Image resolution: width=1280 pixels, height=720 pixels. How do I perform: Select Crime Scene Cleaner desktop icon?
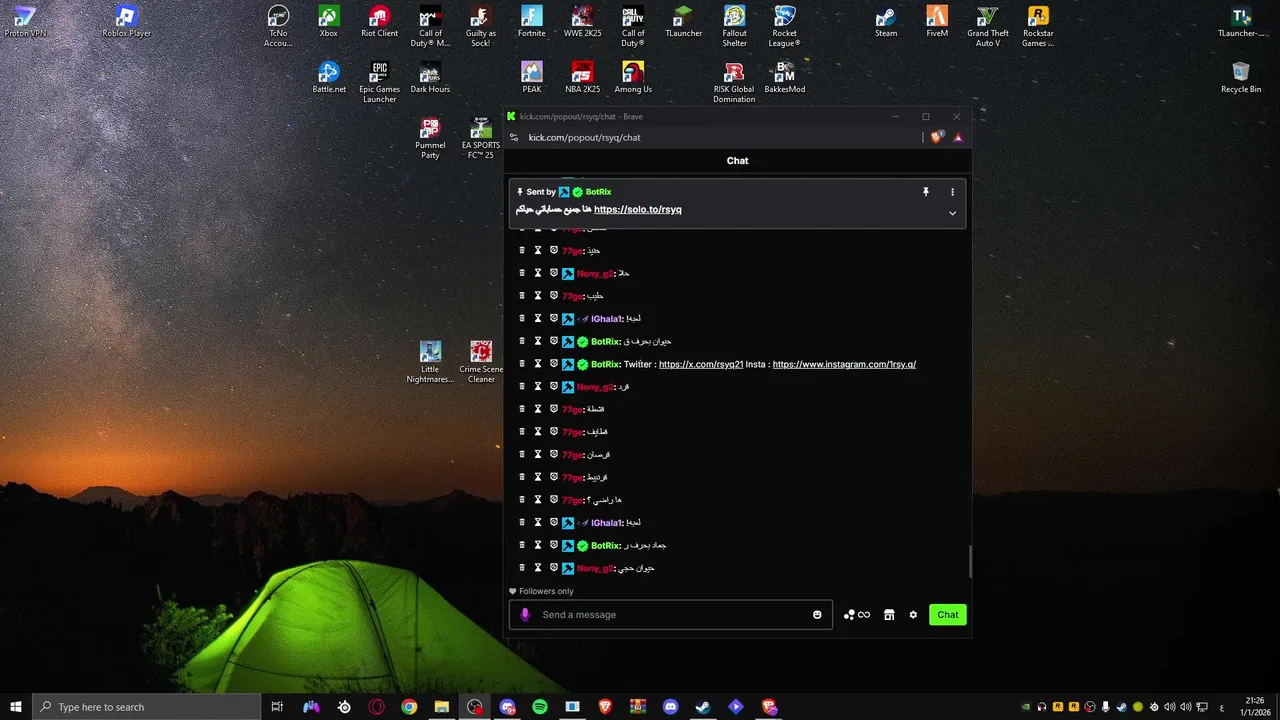coord(481,362)
